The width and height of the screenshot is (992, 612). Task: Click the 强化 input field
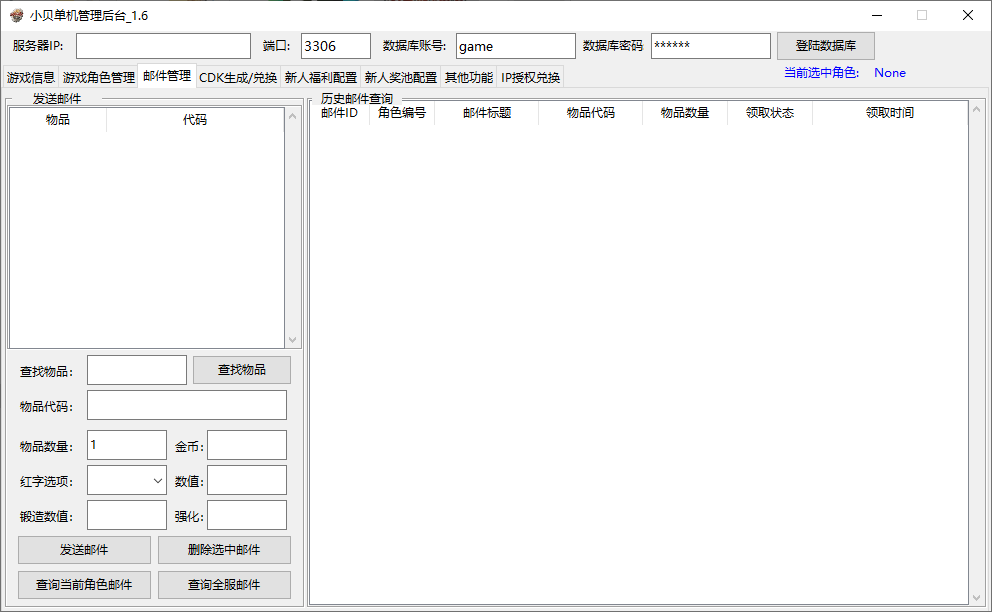(247, 515)
